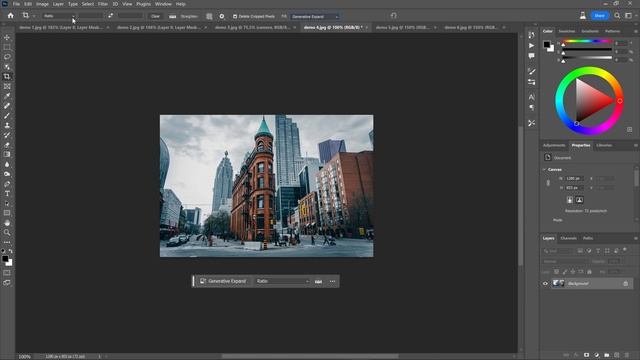
Task: Open the Crop tool preset picker arrow
Action: [x=34, y=16]
